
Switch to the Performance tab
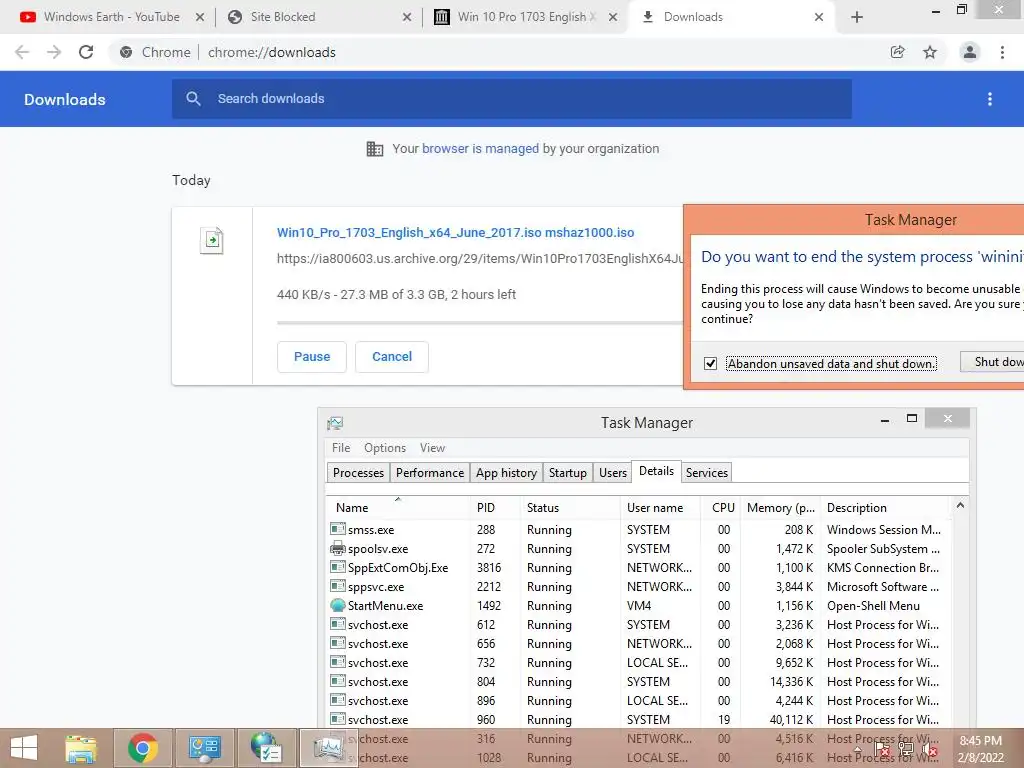pos(430,473)
